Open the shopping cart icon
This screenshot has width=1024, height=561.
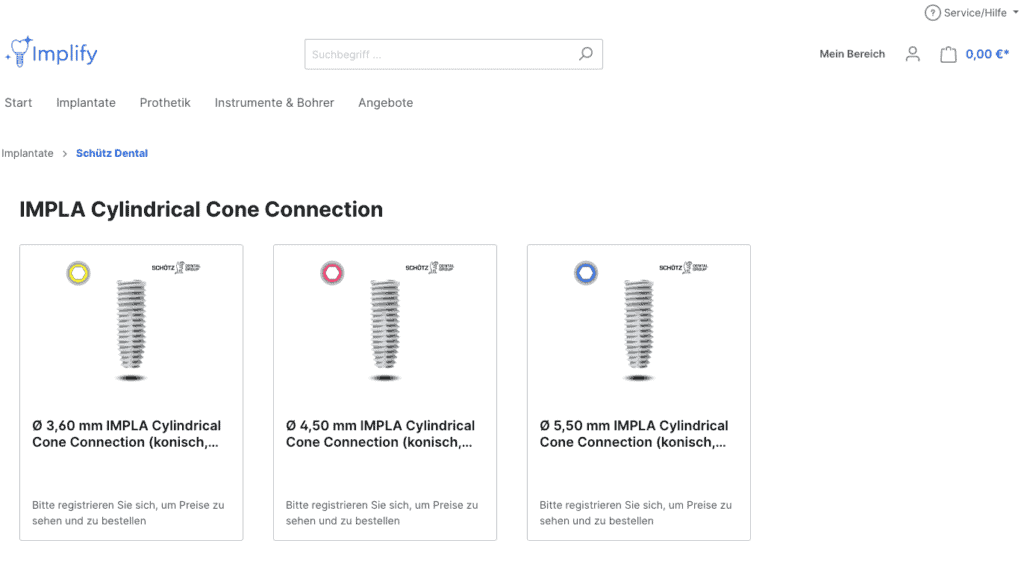(948, 54)
